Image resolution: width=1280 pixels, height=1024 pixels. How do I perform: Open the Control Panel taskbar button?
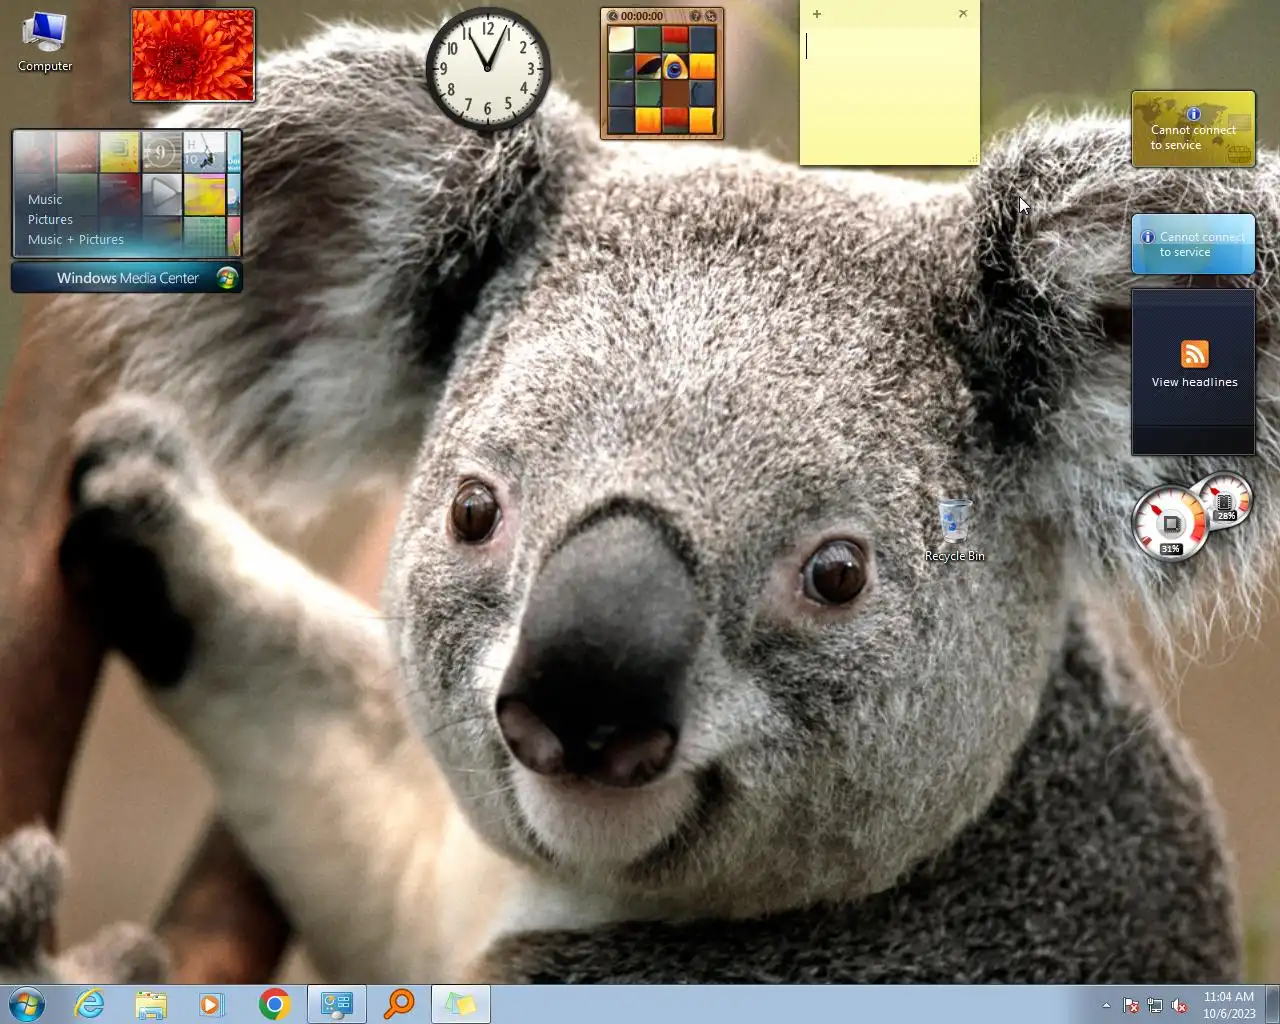point(336,1004)
